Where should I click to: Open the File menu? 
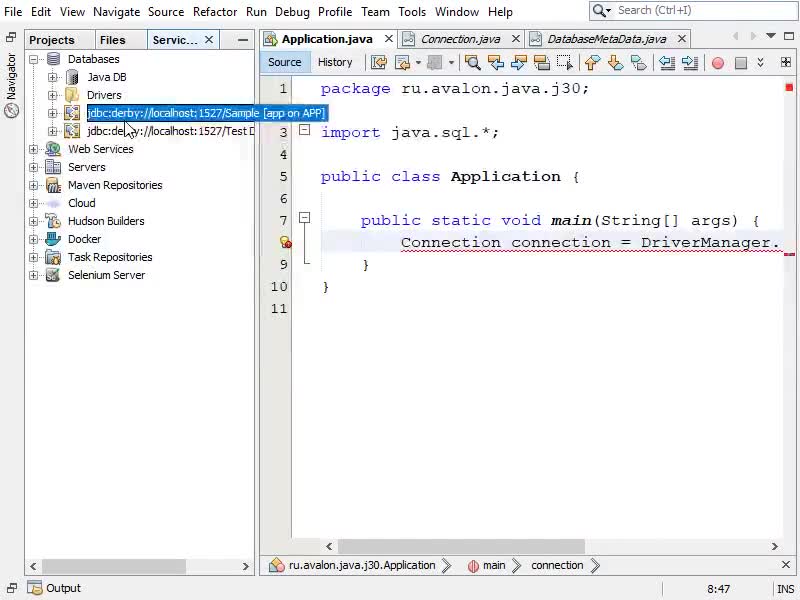[x=13, y=12]
